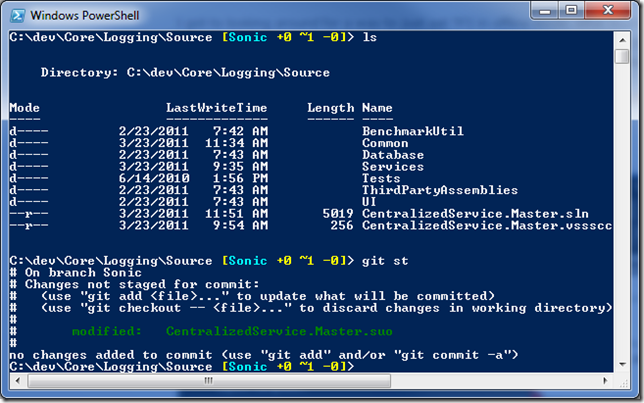This screenshot has width=644, height=403.
Task: Click the modified CentralizedService.Master.suo entry
Action: point(279,332)
